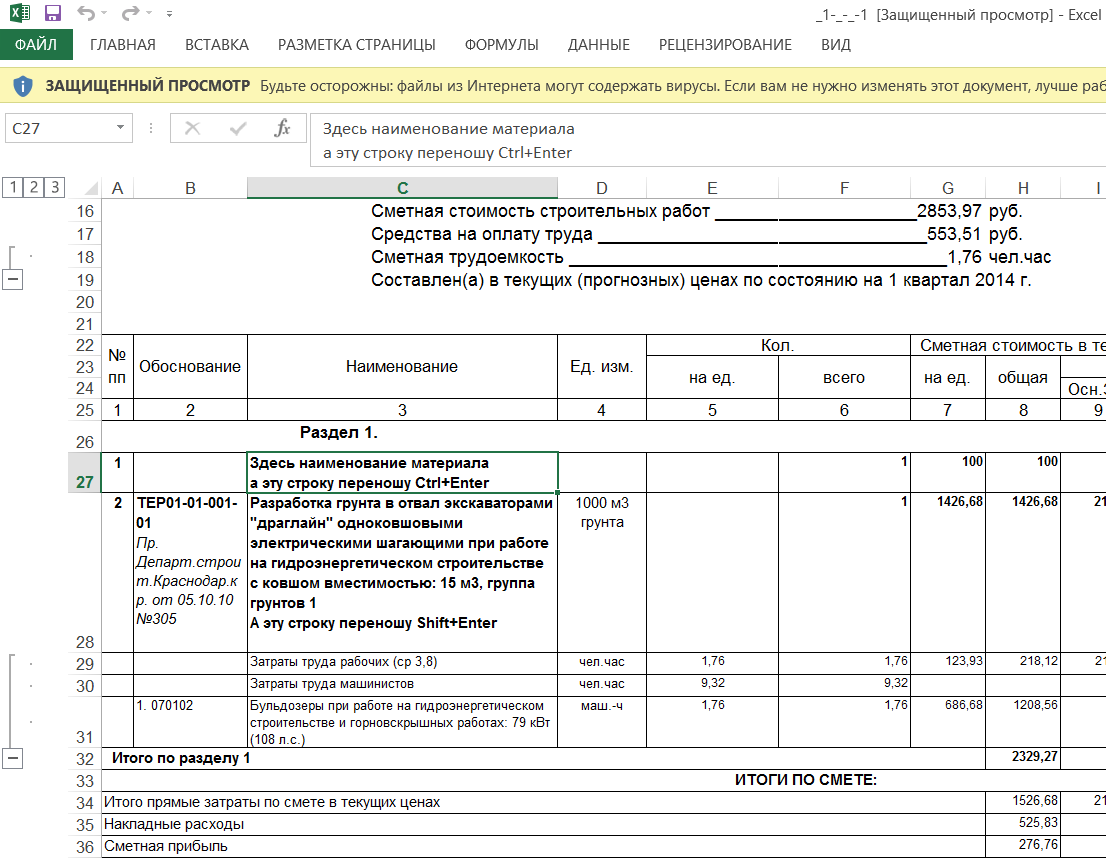Click the Redo arrow icon

point(129,13)
